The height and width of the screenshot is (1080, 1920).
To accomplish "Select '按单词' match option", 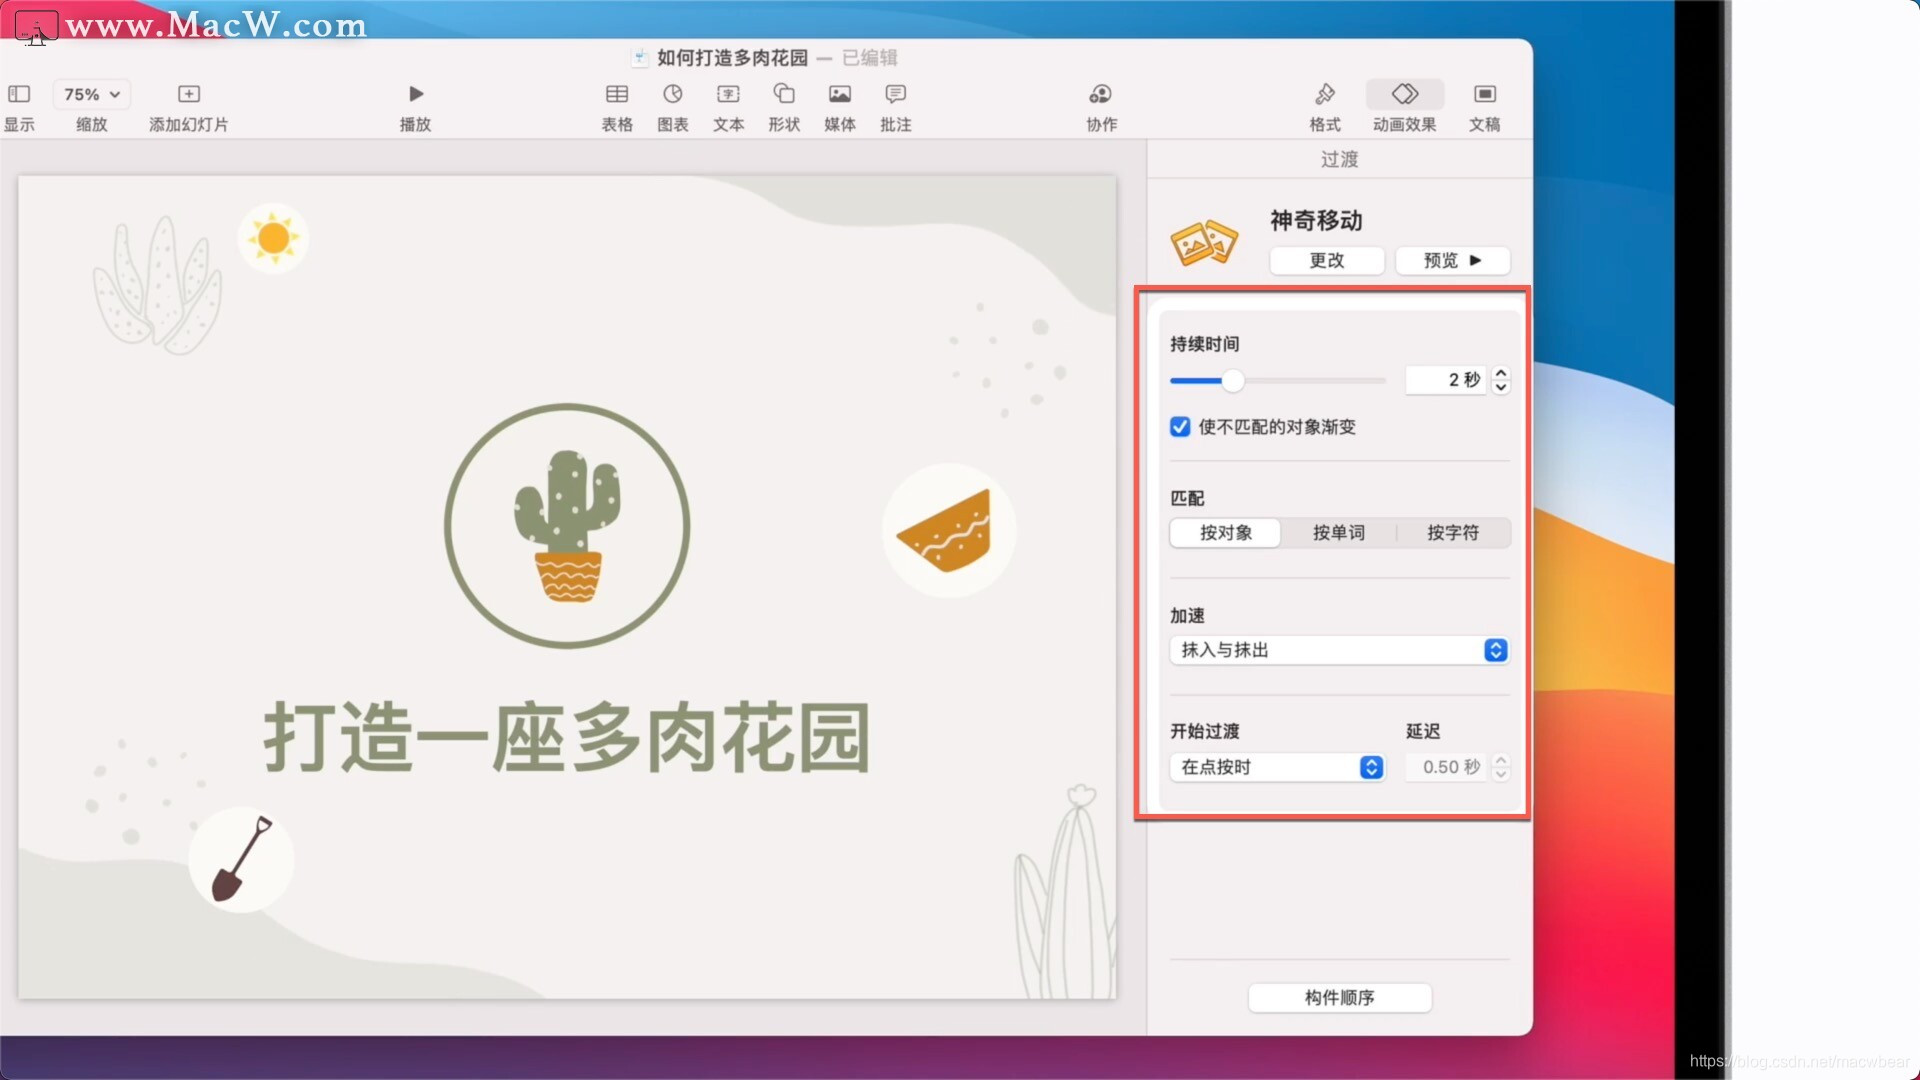I will (1338, 533).
